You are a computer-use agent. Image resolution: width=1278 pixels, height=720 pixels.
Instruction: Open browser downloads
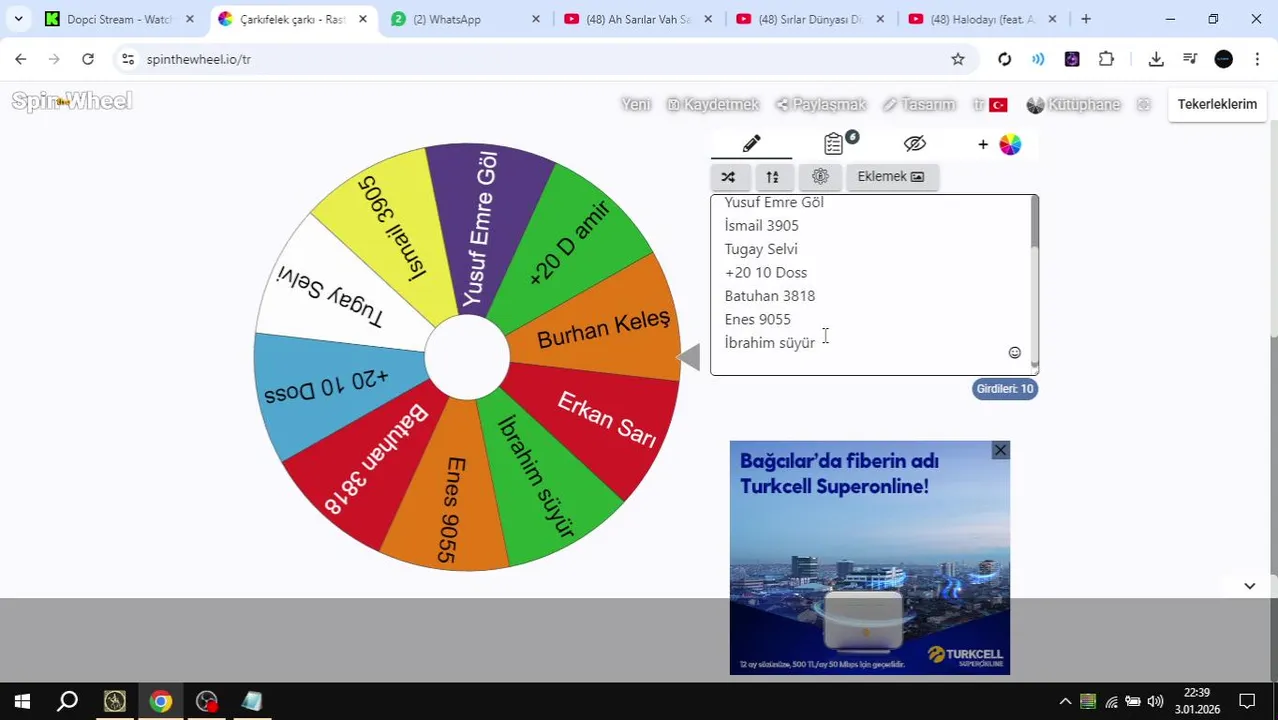(1156, 59)
